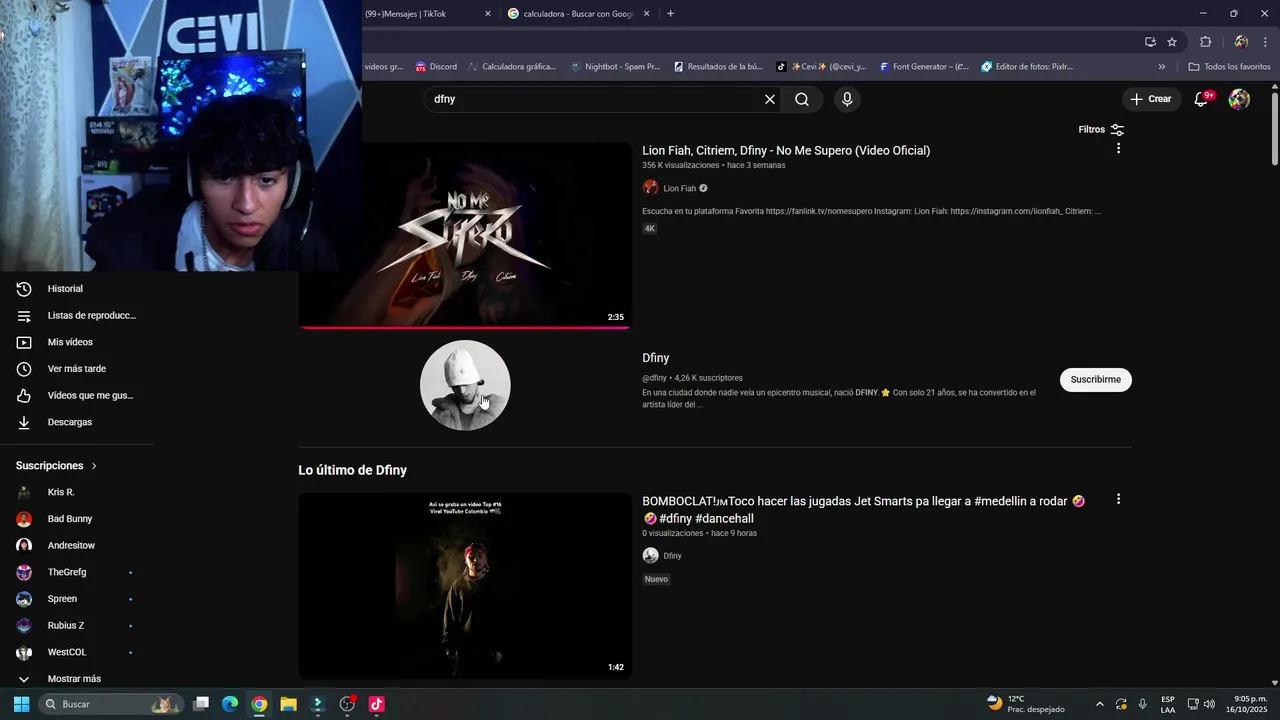Open the Chrome extensions puzzle icon

(1205, 42)
